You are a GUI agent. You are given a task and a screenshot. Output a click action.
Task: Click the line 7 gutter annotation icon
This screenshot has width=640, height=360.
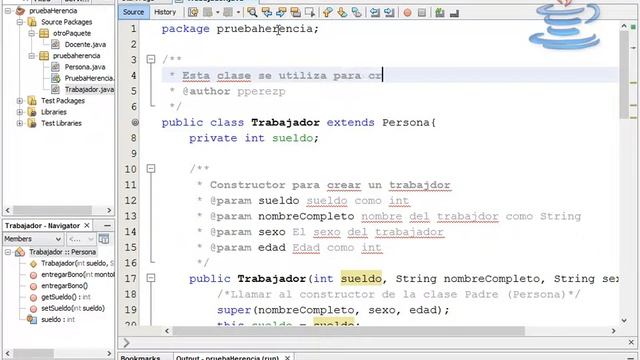(x=135, y=122)
